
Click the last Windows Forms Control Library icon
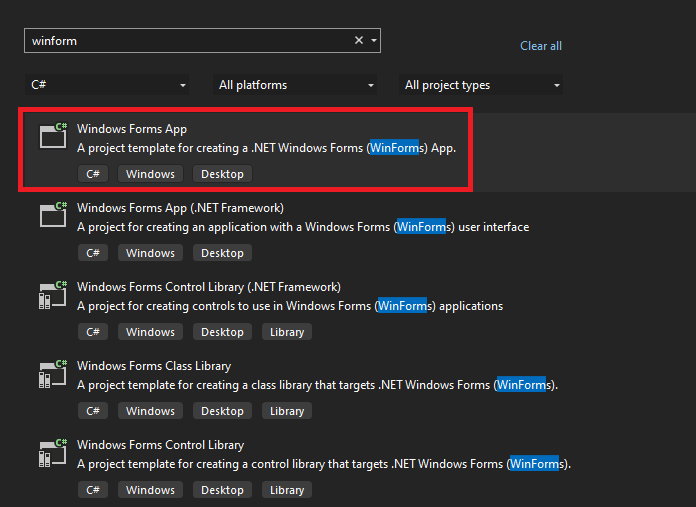click(x=53, y=451)
